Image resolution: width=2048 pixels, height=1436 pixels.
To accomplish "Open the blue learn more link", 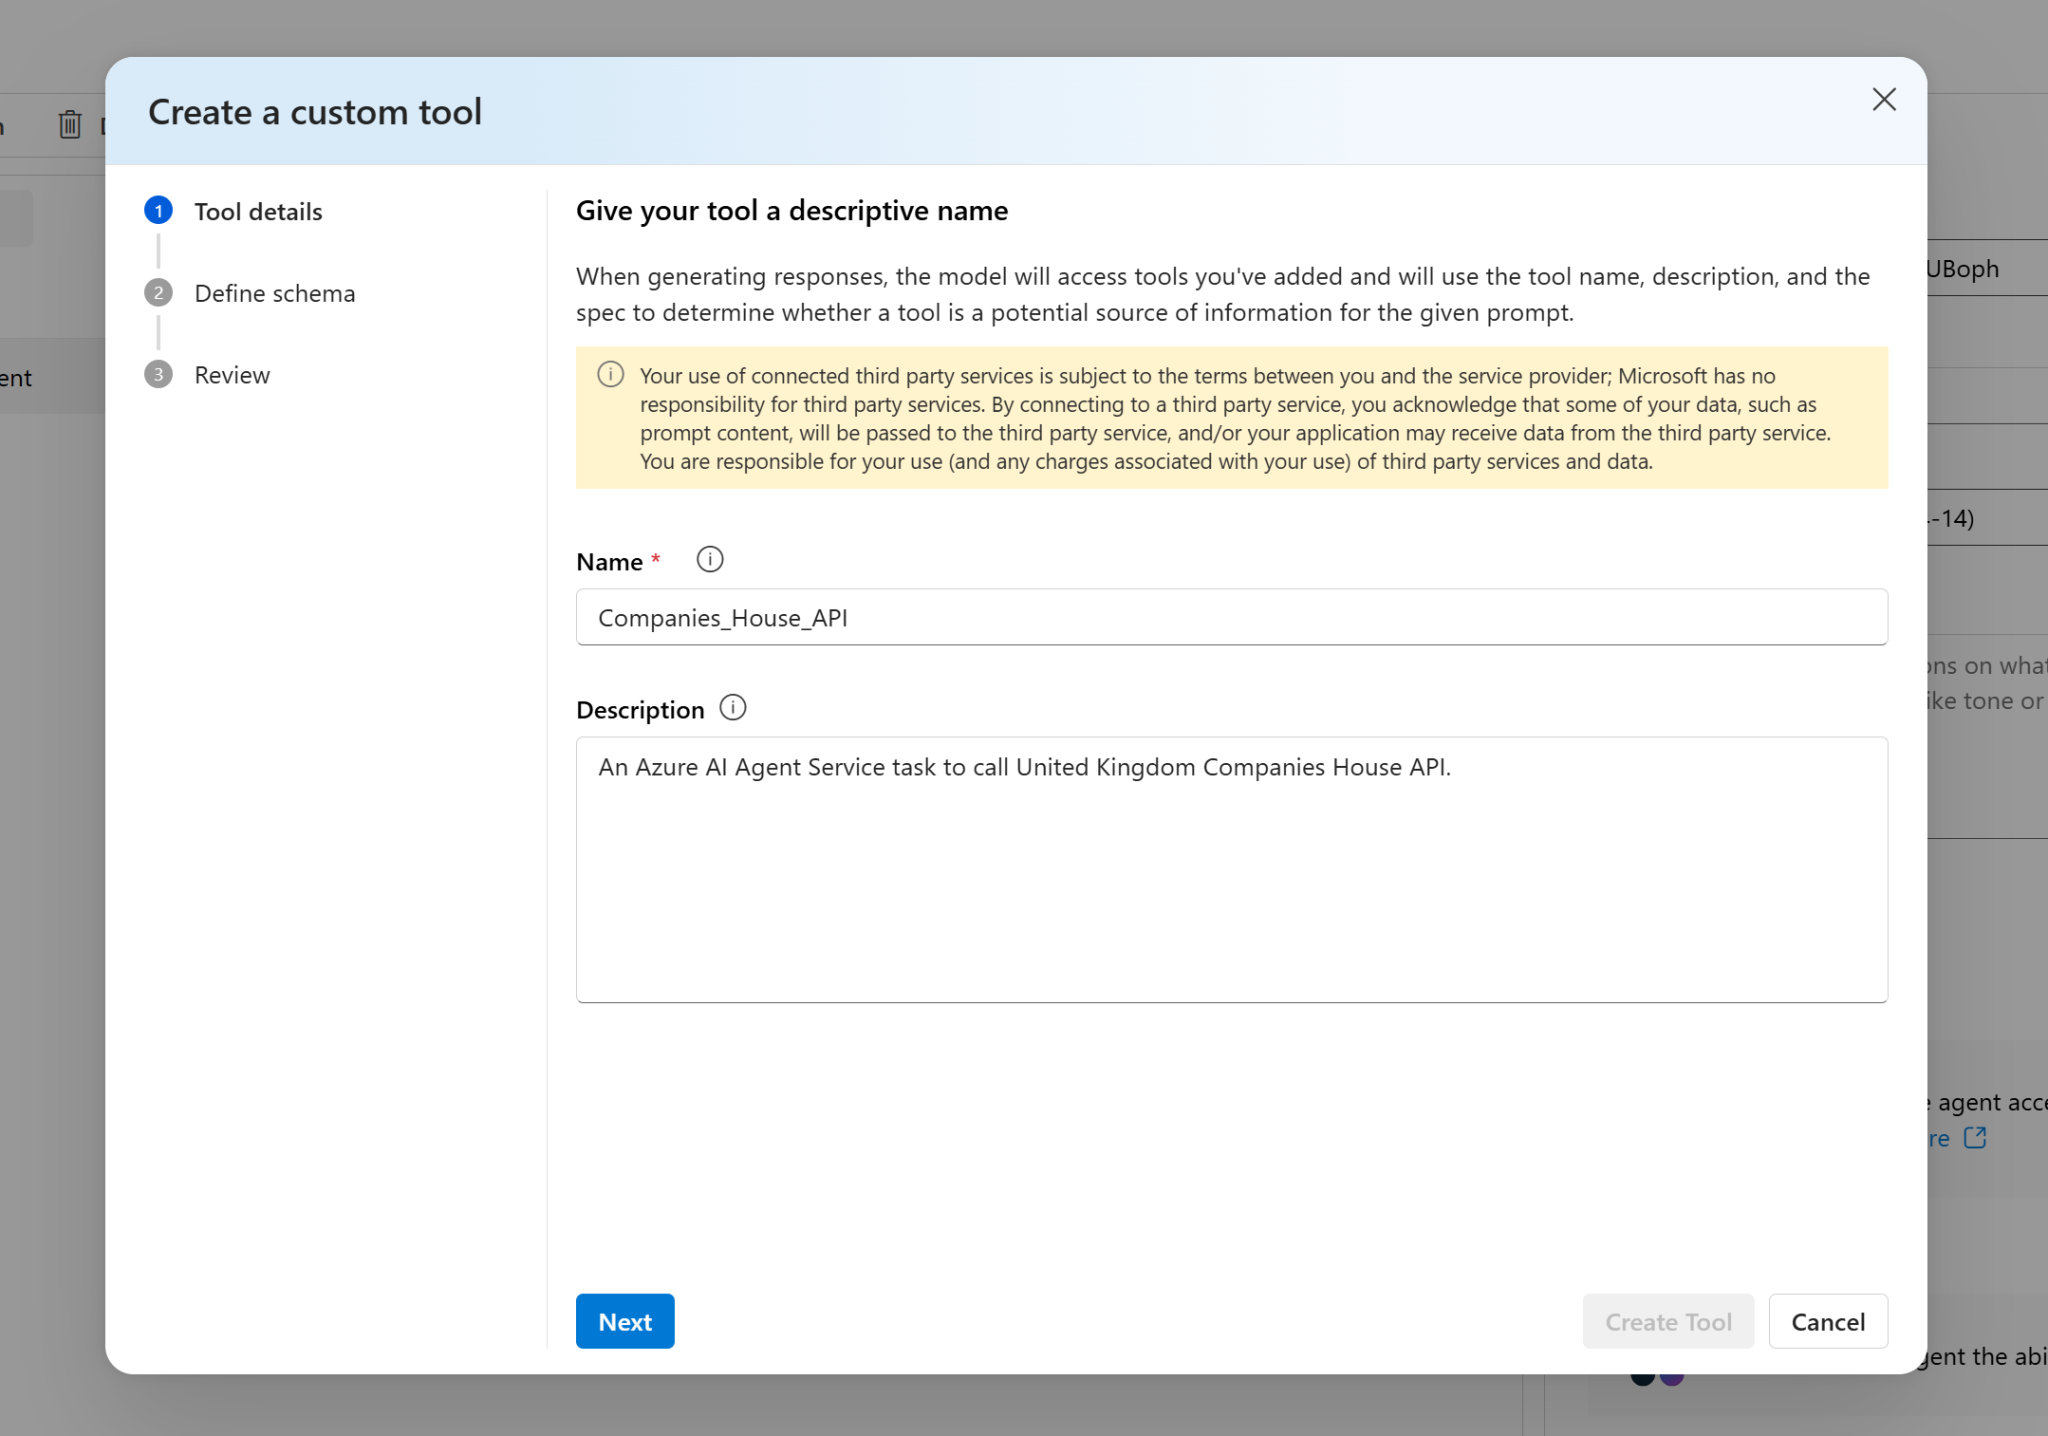I will (1940, 1137).
